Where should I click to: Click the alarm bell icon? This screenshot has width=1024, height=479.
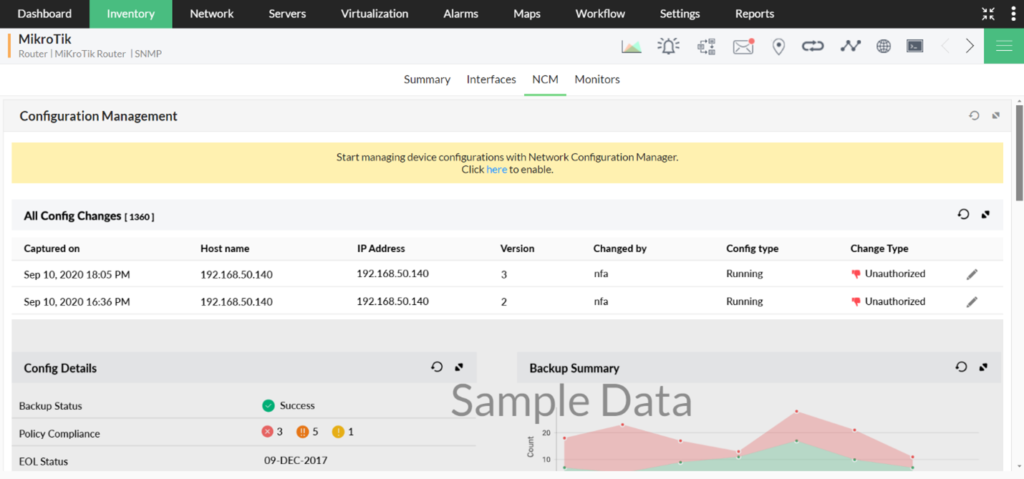(x=667, y=46)
